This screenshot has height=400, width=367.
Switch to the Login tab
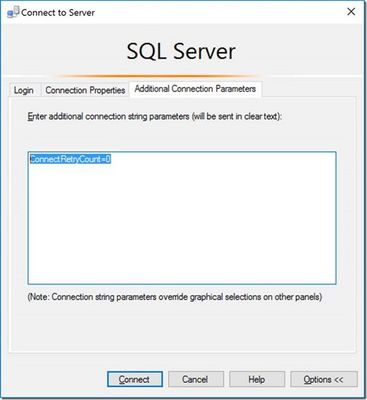click(24, 90)
